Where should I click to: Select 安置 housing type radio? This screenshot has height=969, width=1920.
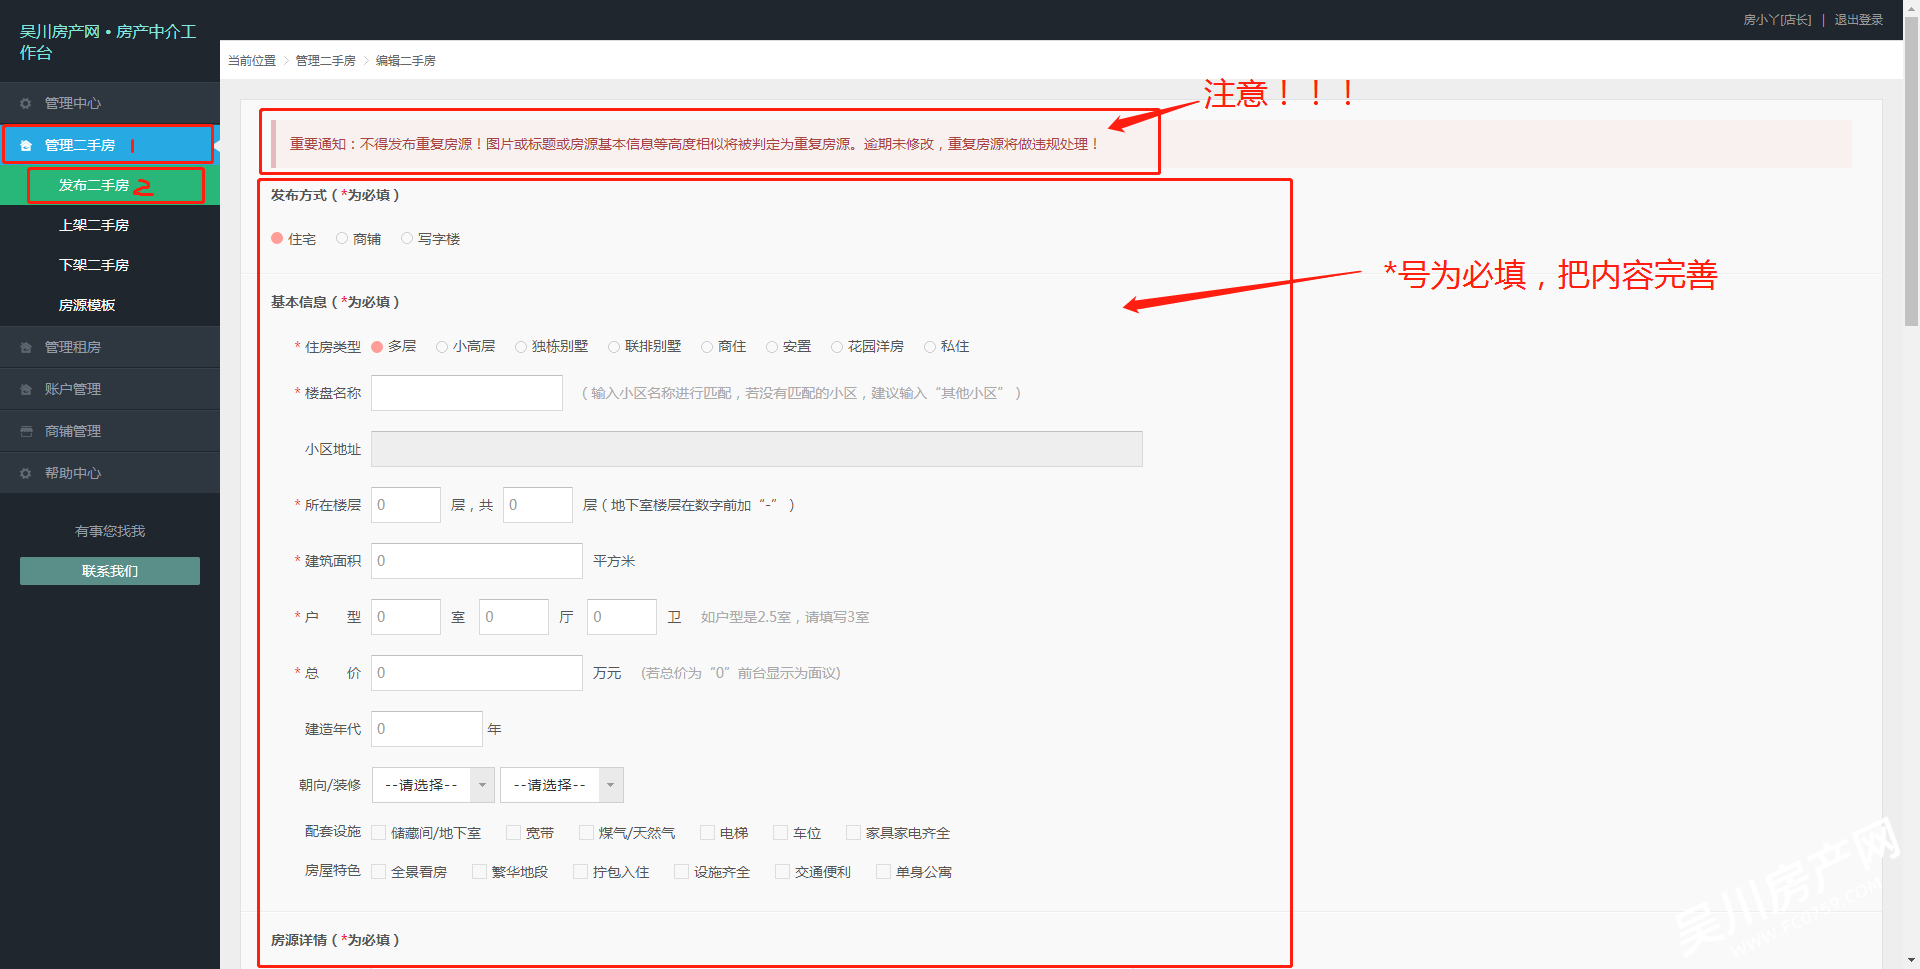coord(772,347)
